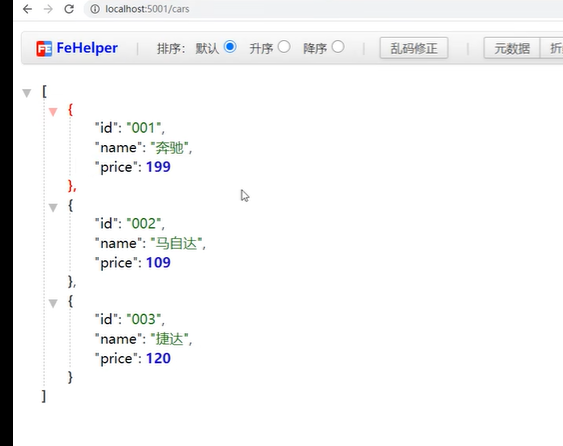Focus the localhost:5001/cars address bar
Screen dimensions: 563x446
coord(323,9)
